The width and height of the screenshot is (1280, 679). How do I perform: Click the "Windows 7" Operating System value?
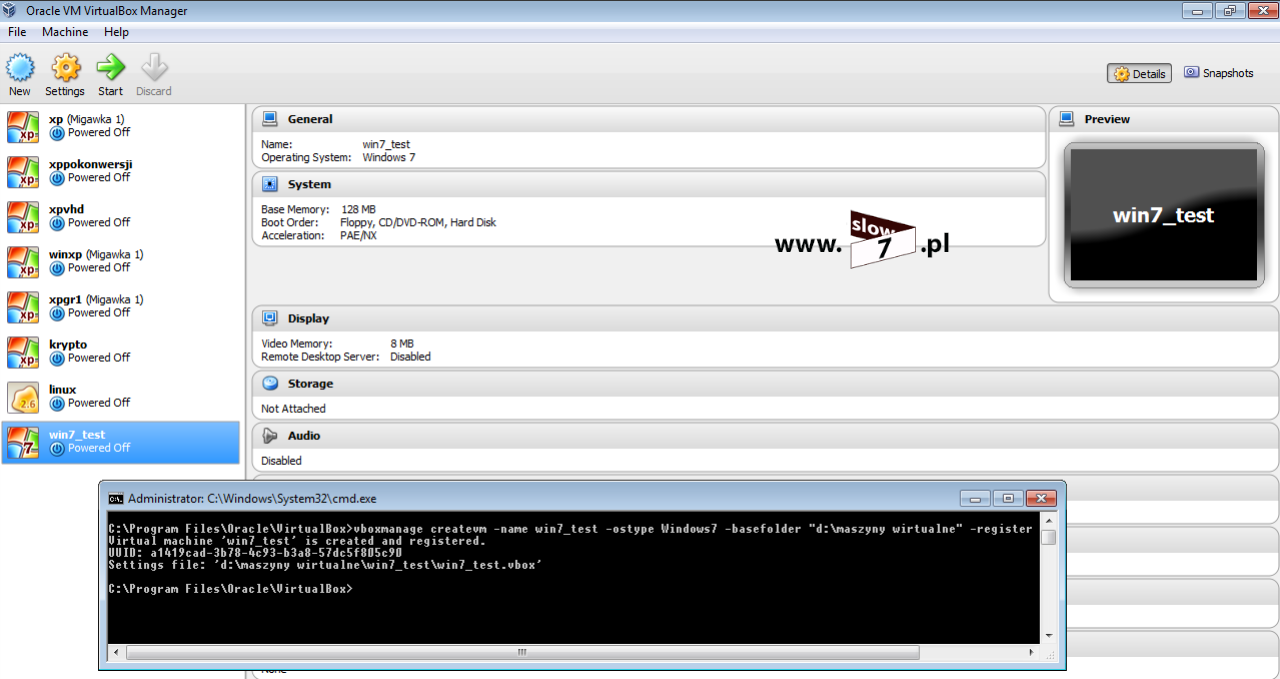click(389, 157)
